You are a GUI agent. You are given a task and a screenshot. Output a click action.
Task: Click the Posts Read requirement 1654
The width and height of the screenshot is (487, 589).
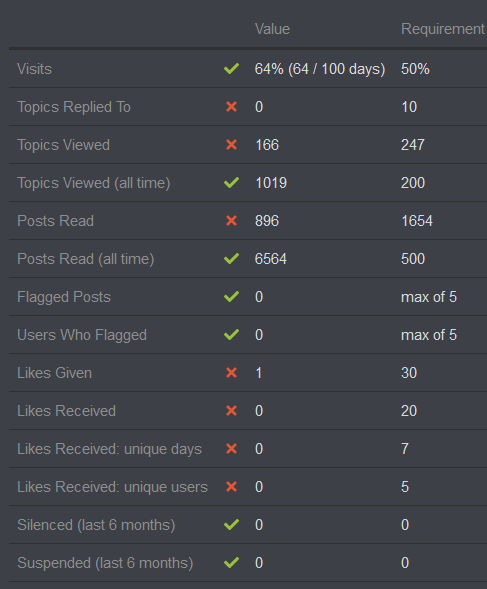(x=417, y=221)
